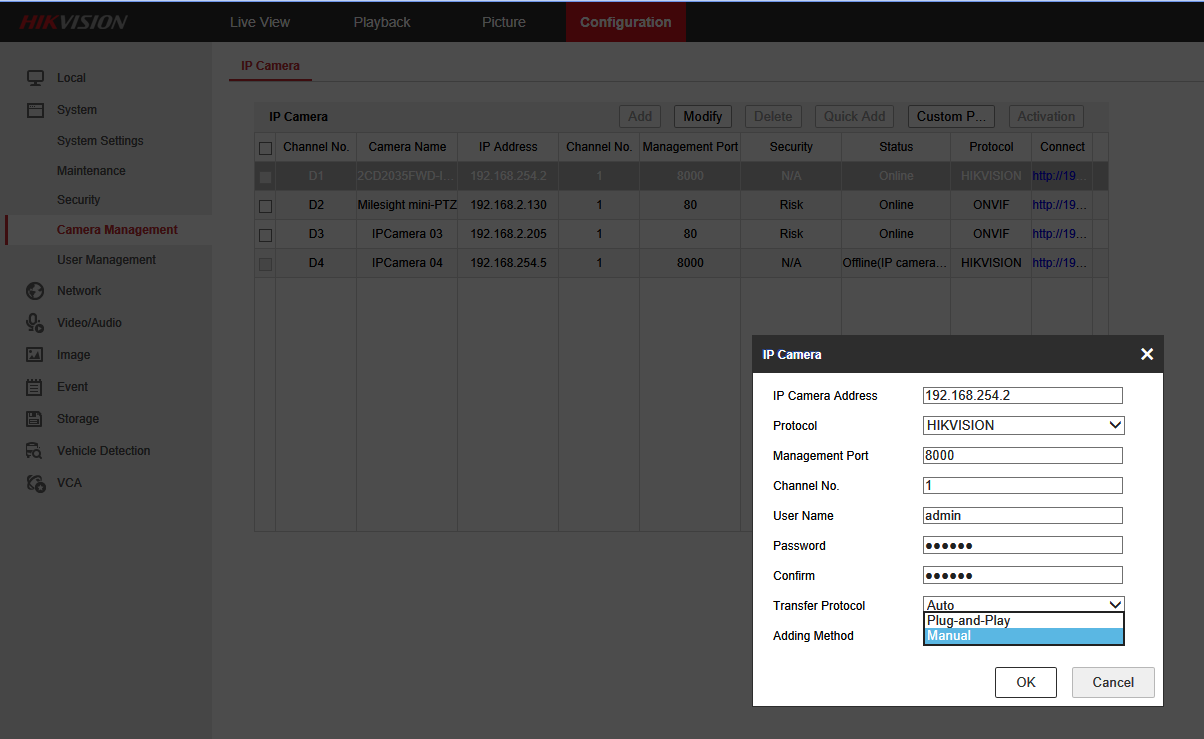
Task: Open the Live View tab
Action: point(260,22)
